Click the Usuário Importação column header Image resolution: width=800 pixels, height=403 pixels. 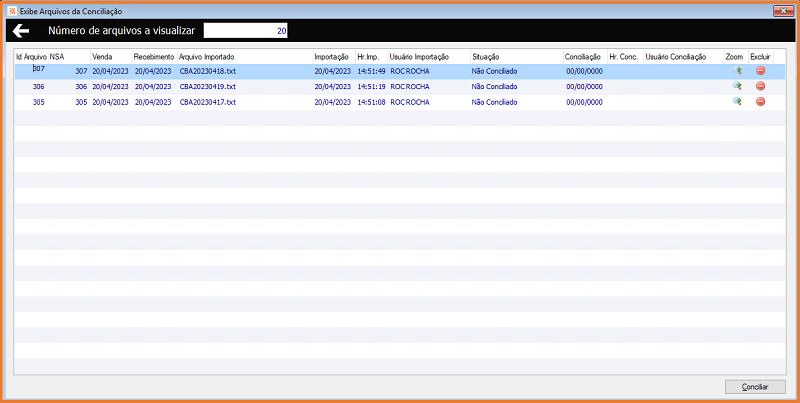429,57
